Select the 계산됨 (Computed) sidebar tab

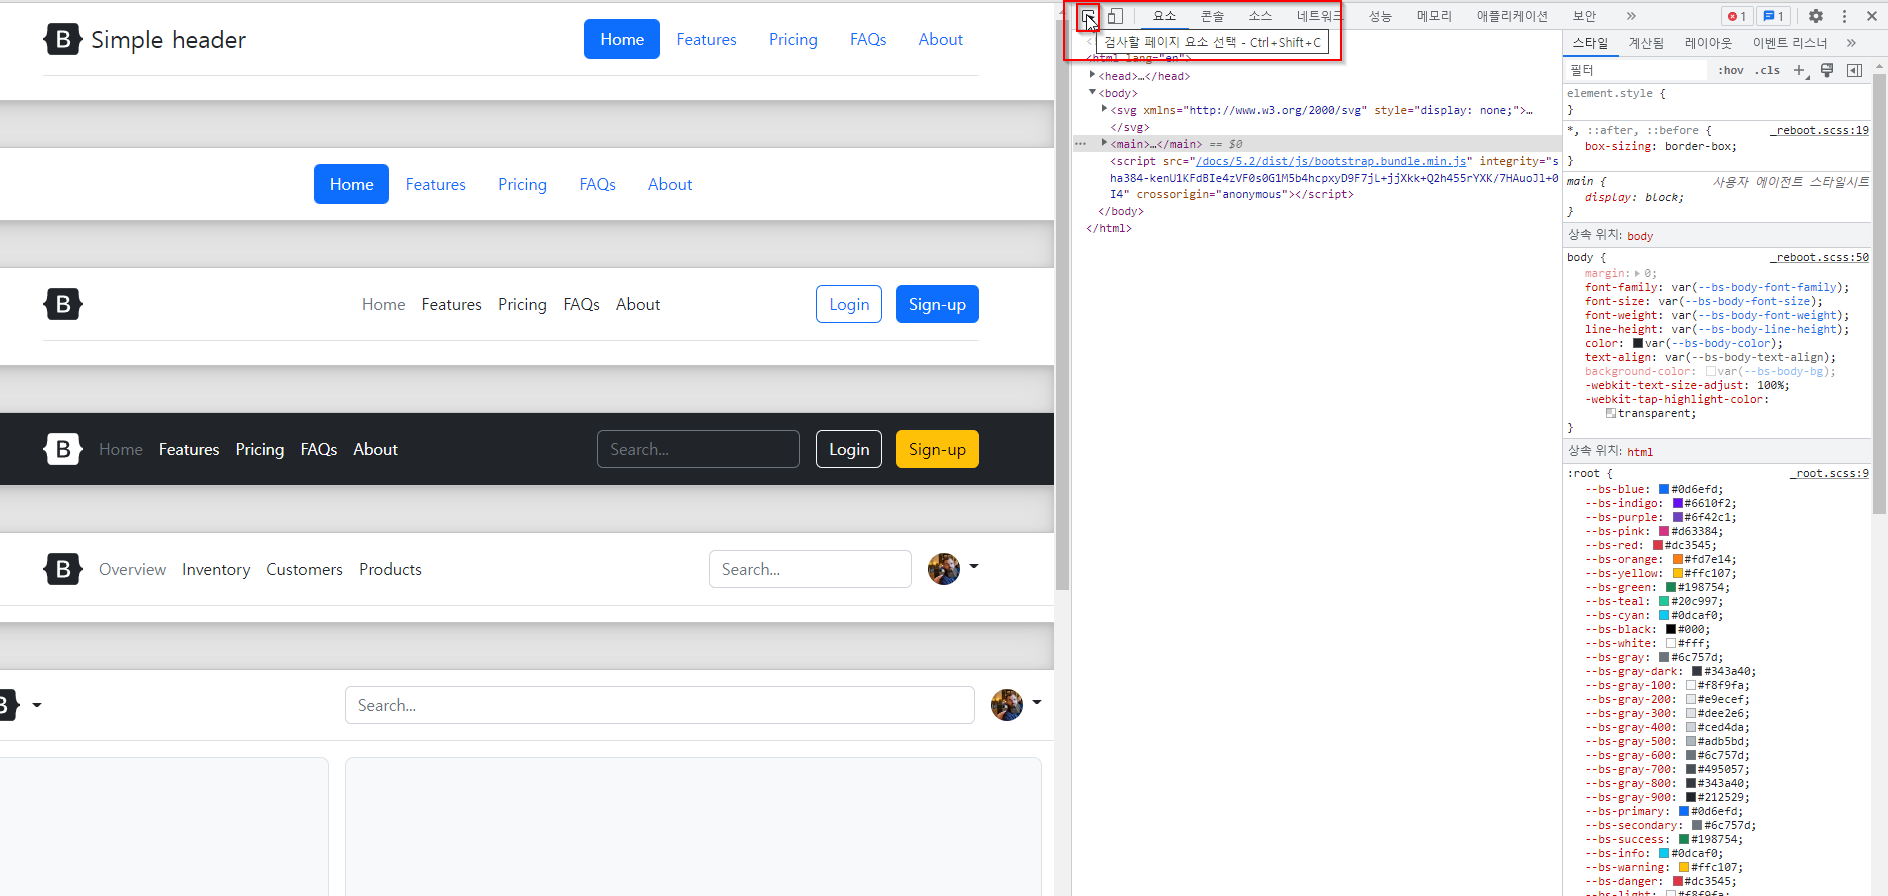pos(1646,43)
